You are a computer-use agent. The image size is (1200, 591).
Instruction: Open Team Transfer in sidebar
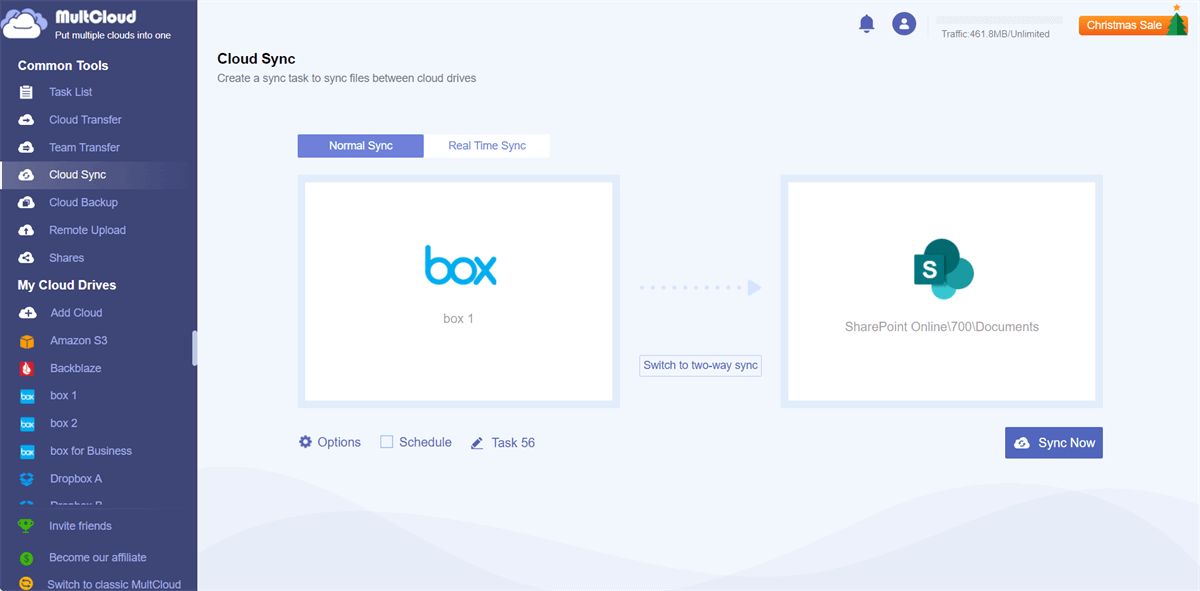point(84,148)
